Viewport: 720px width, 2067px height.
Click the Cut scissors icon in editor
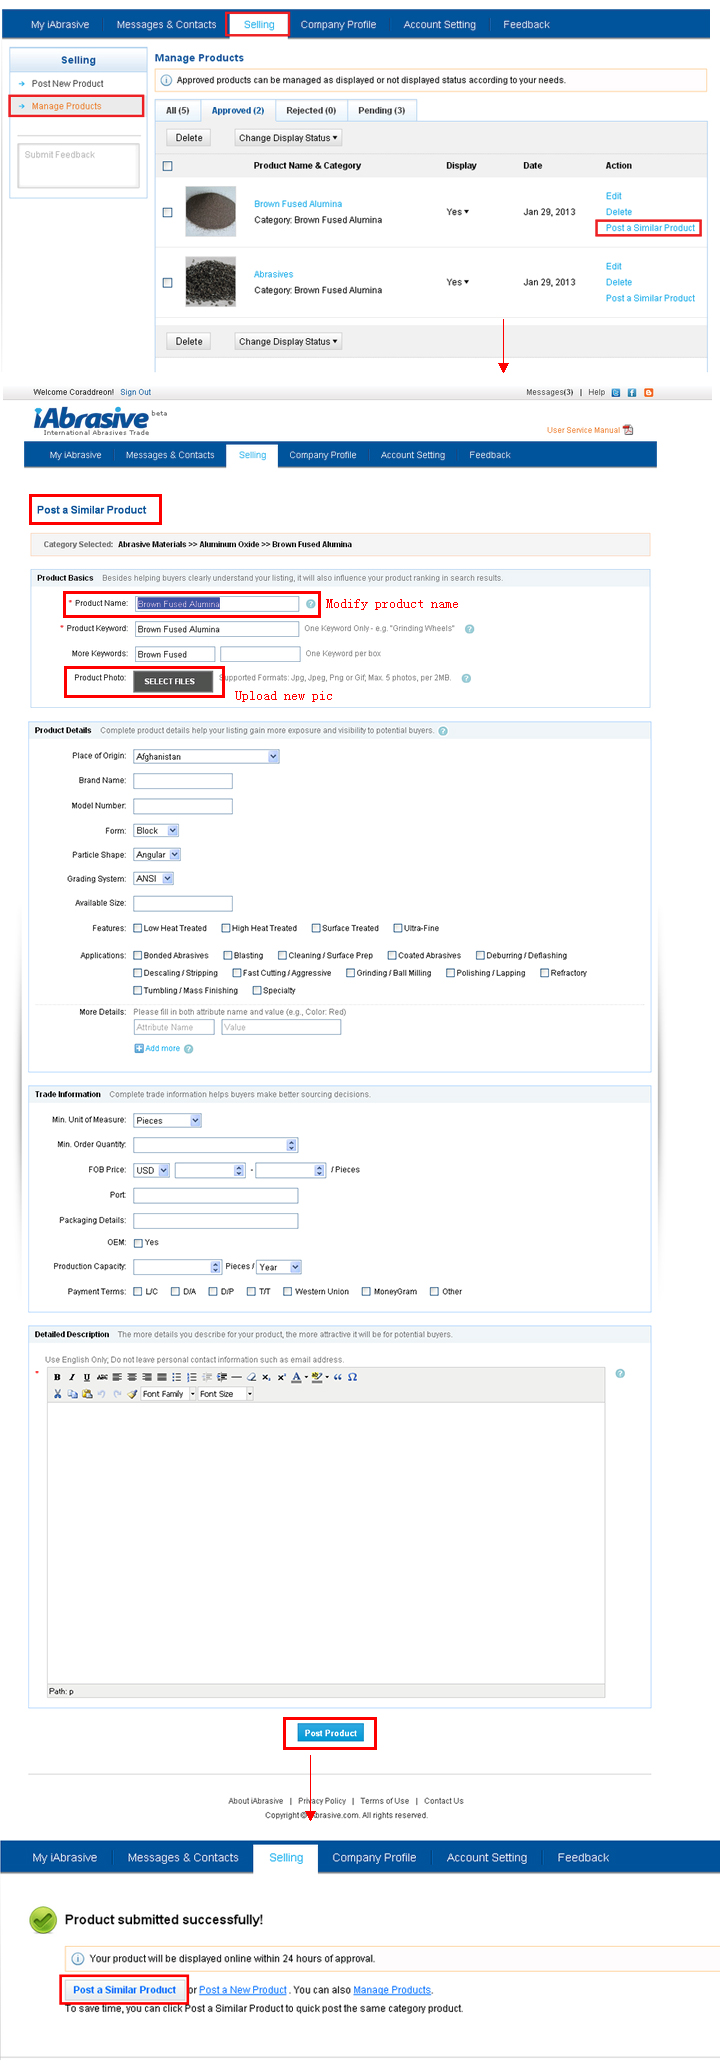(x=57, y=1393)
